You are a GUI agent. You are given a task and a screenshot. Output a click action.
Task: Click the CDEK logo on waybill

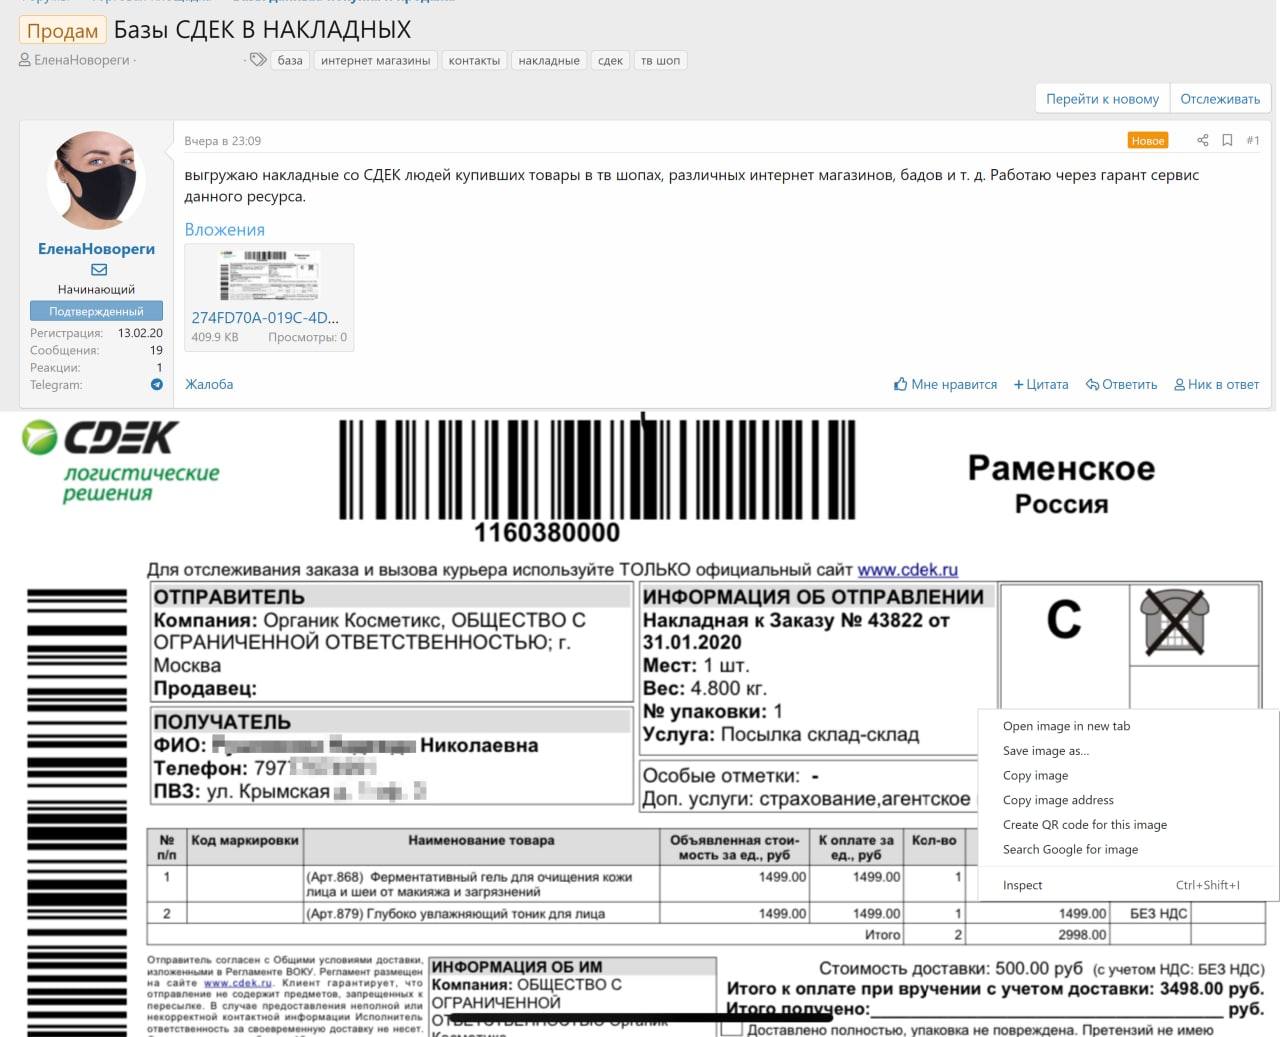tap(120, 461)
